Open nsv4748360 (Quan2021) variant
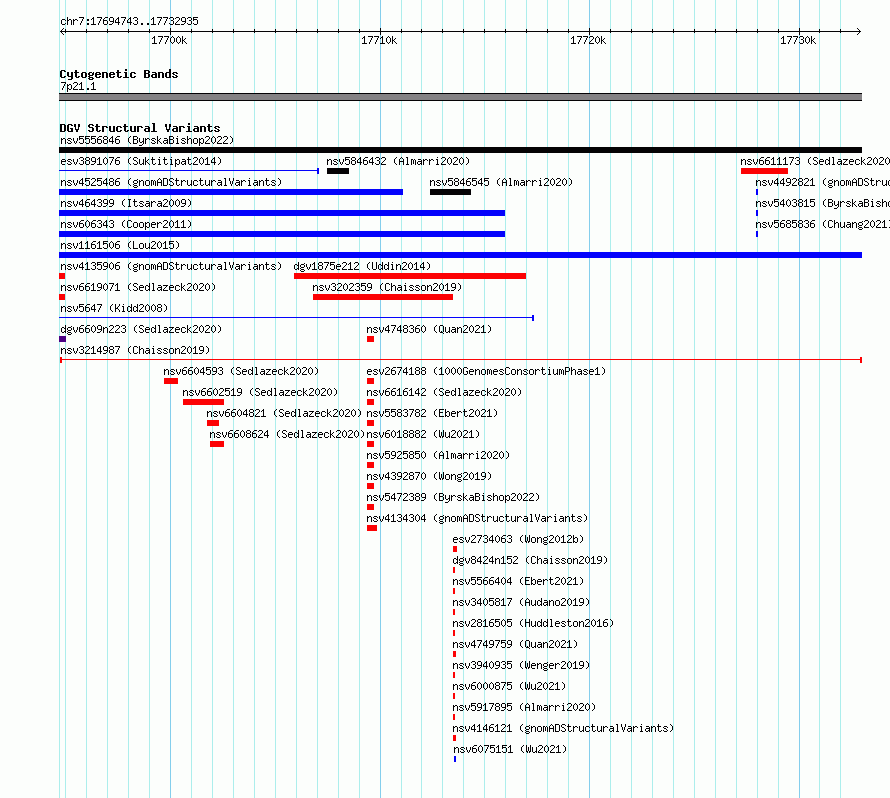 (x=429, y=329)
